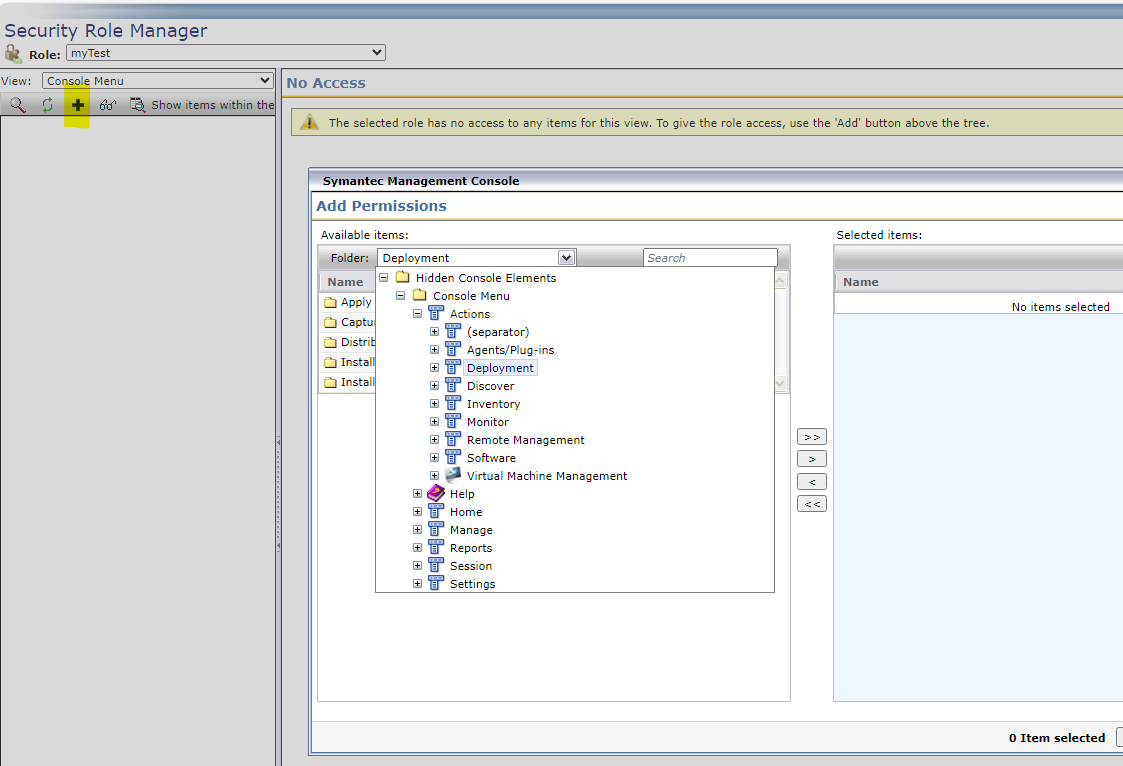
Task: Open the Role dropdown showing myTest
Action: pyautogui.click(x=225, y=53)
